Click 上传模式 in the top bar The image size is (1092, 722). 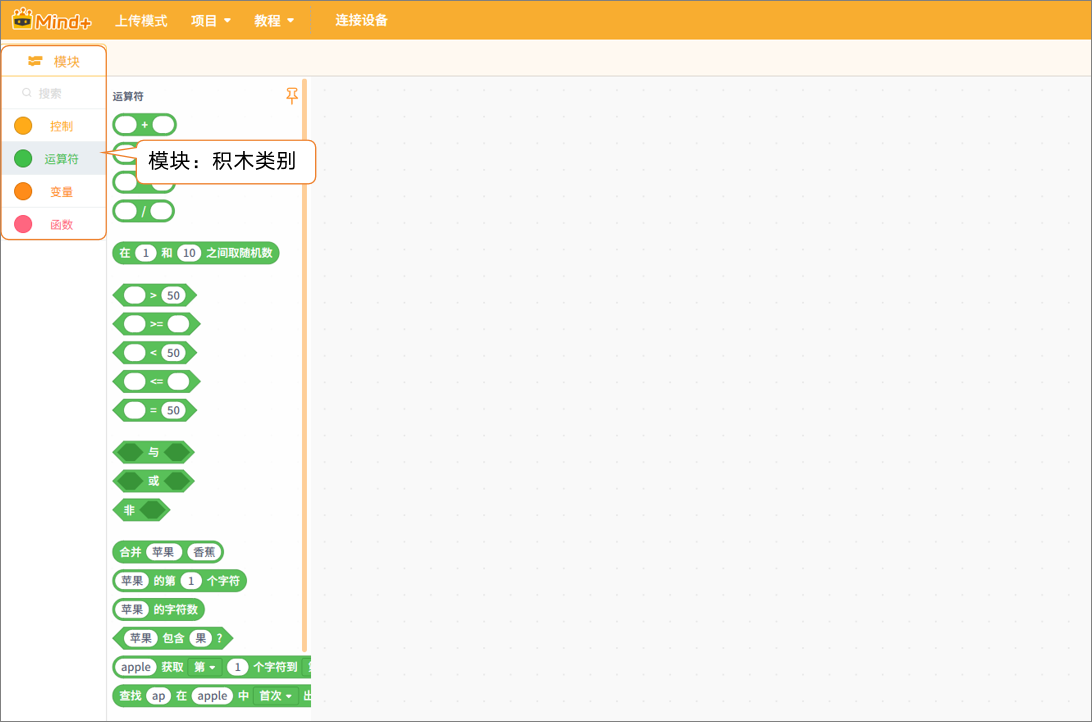pyautogui.click(x=141, y=20)
